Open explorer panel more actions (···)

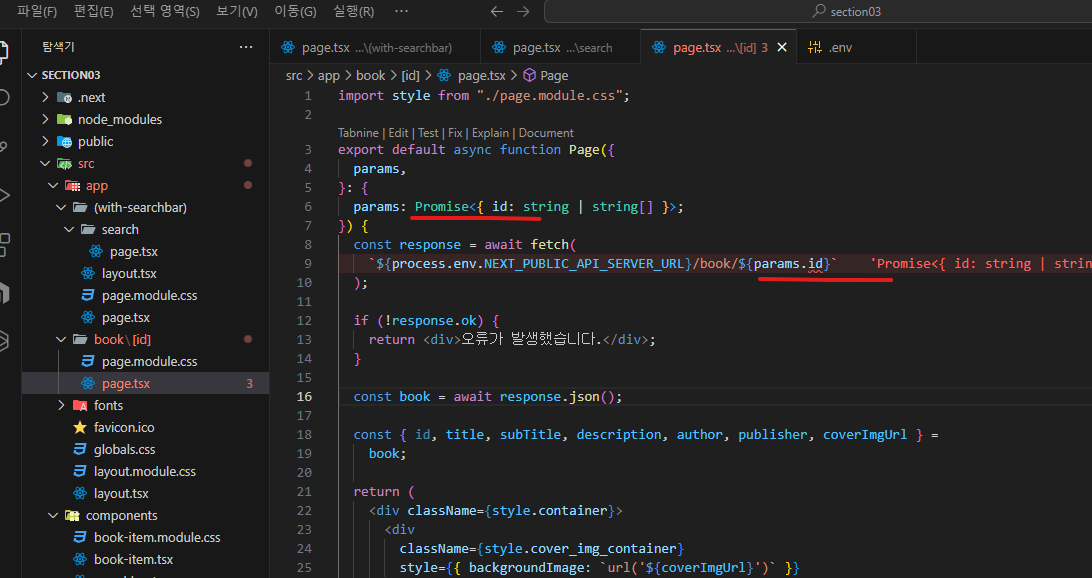click(246, 47)
